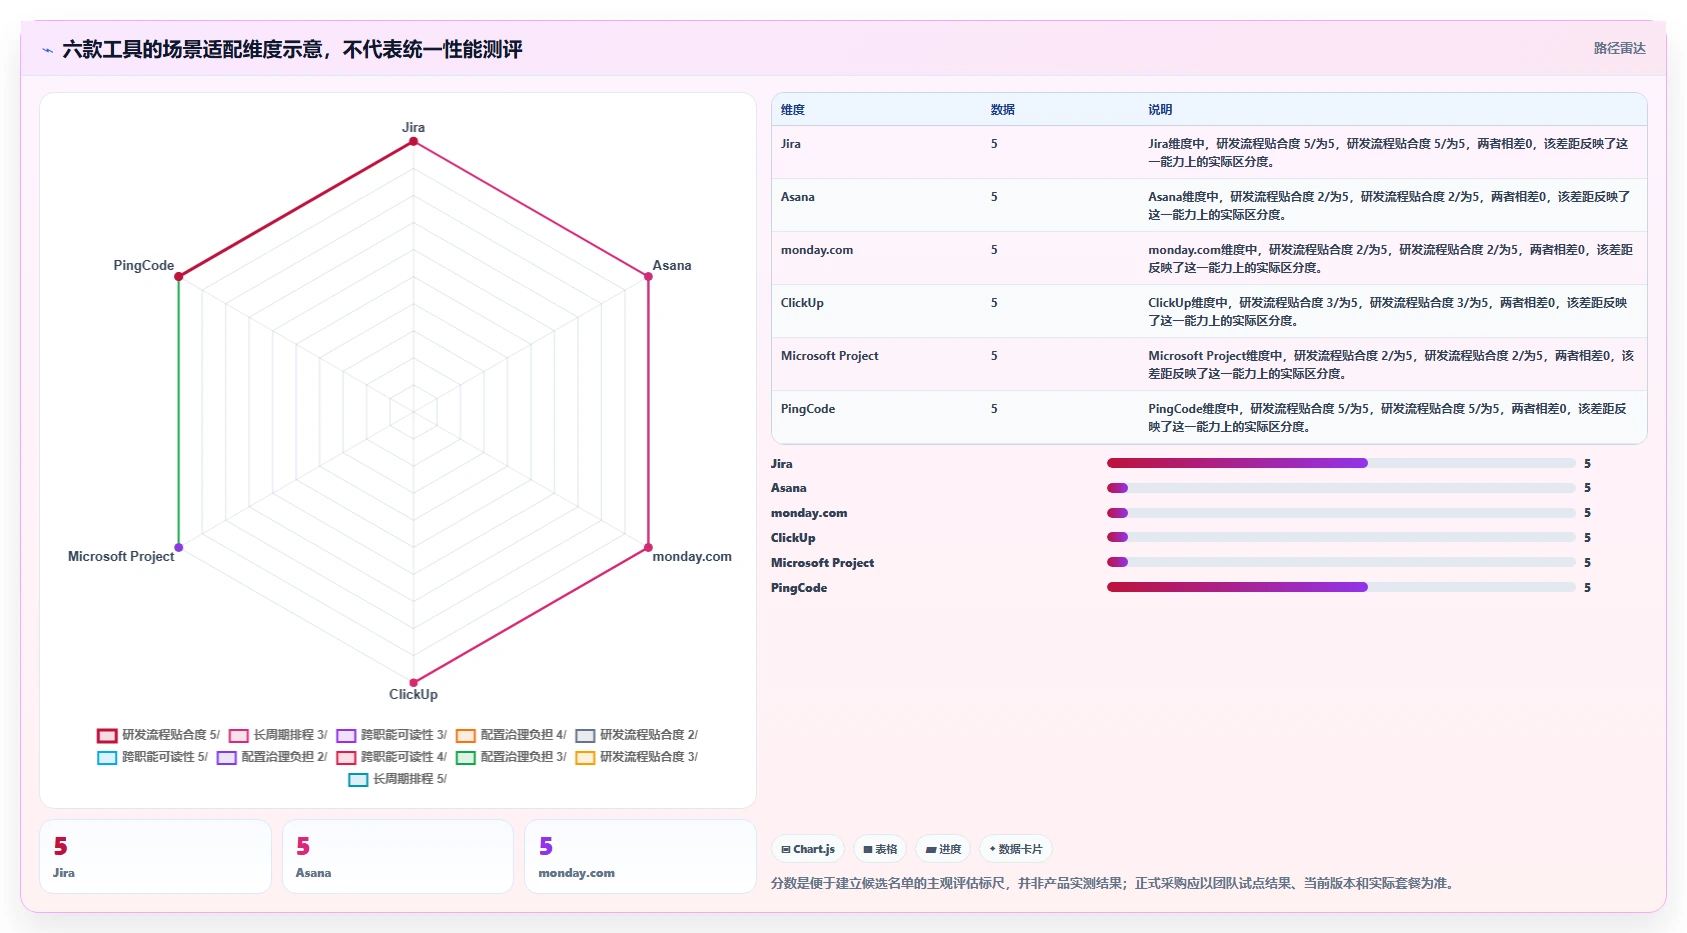
Task: Click the value 5 beside the PingCode bar
Action: pyautogui.click(x=1587, y=588)
